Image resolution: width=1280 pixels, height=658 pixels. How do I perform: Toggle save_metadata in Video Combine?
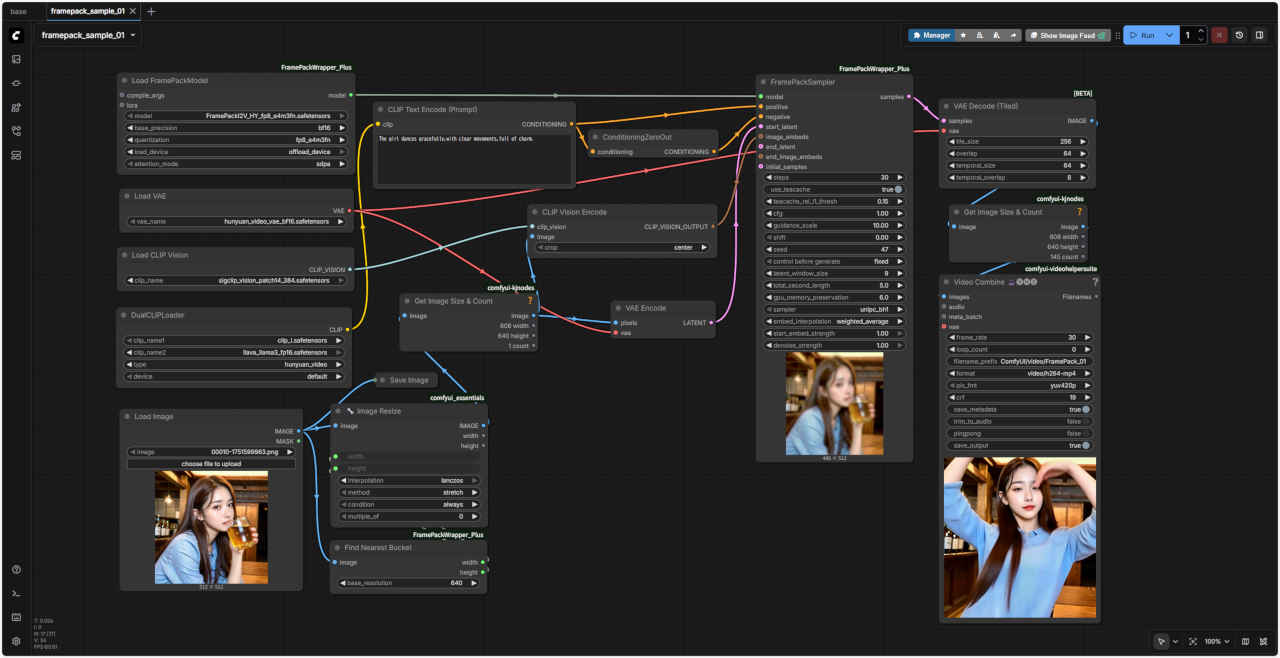(1085, 409)
